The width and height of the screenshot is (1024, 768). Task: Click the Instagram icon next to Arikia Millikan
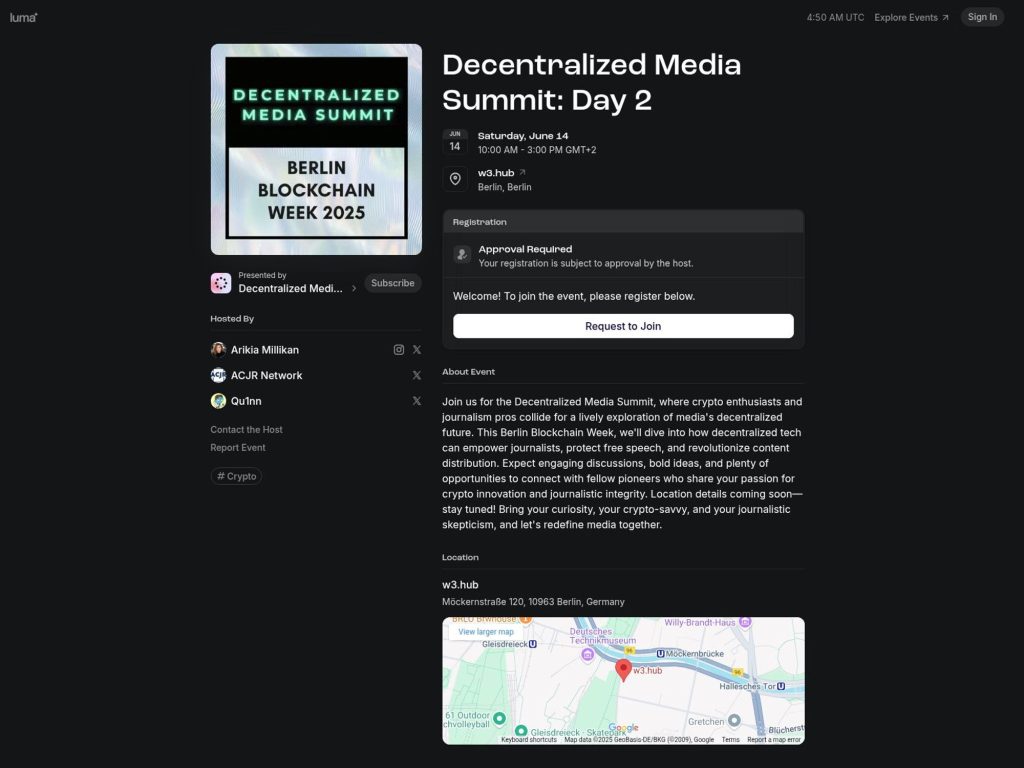click(399, 349)
